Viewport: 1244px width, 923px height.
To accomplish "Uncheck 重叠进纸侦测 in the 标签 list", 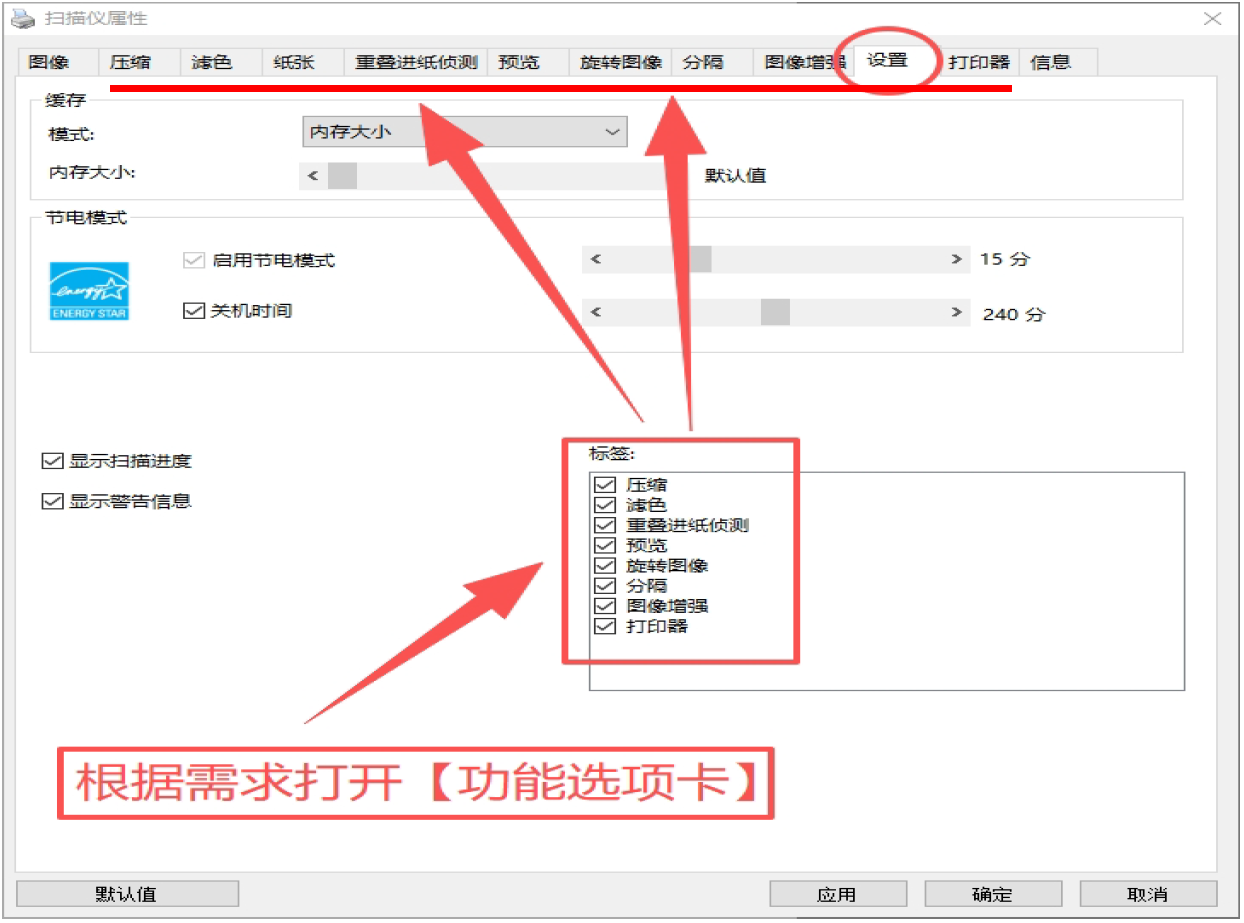I will pos(605,525).
